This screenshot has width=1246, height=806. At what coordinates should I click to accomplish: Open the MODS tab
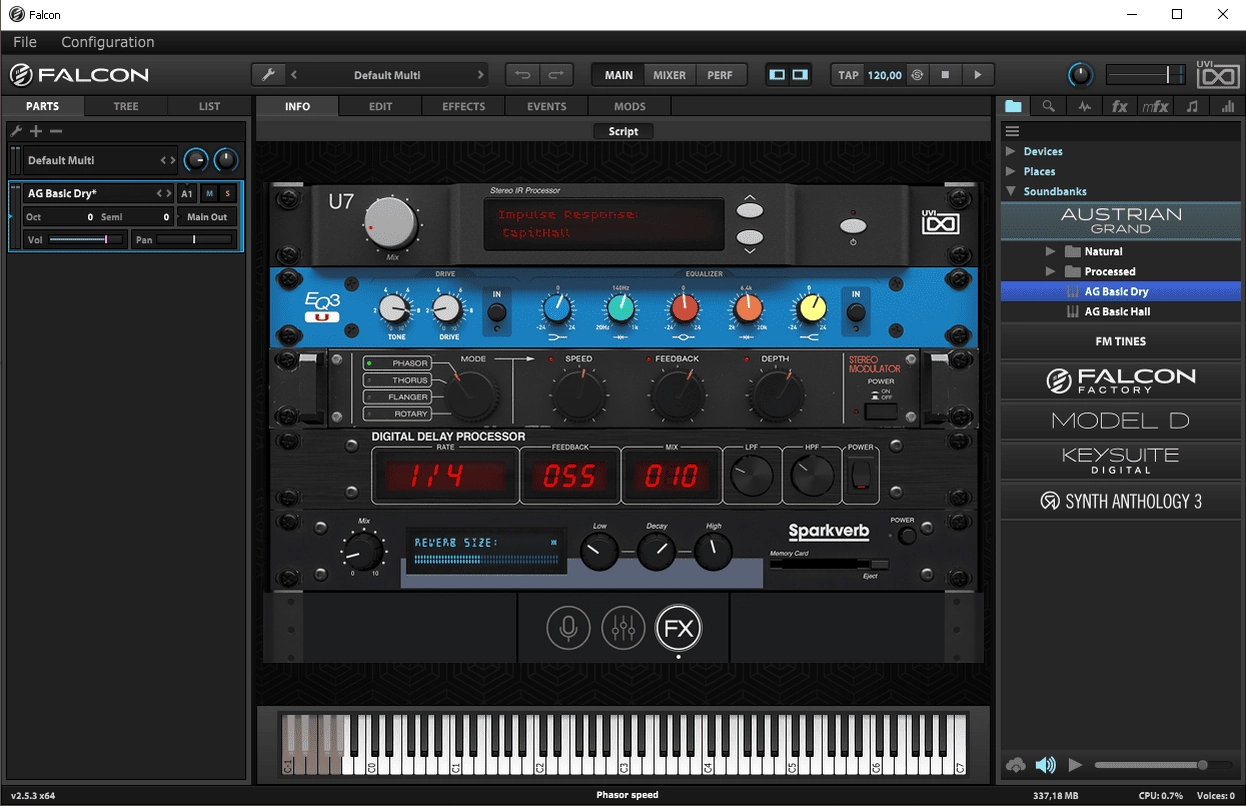pos(630,106)
